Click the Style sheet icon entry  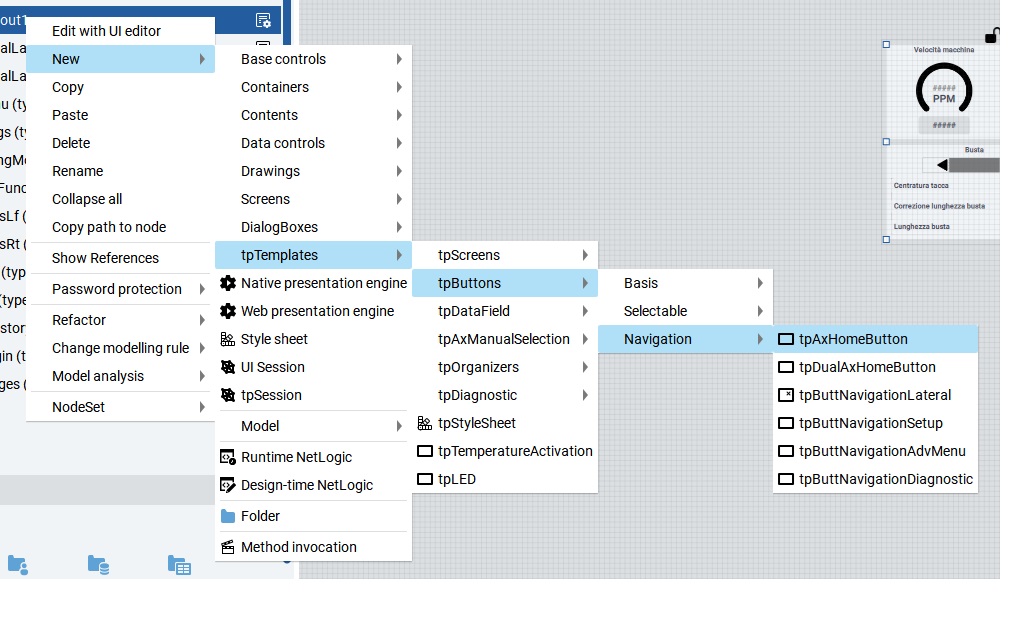[228, 339]
